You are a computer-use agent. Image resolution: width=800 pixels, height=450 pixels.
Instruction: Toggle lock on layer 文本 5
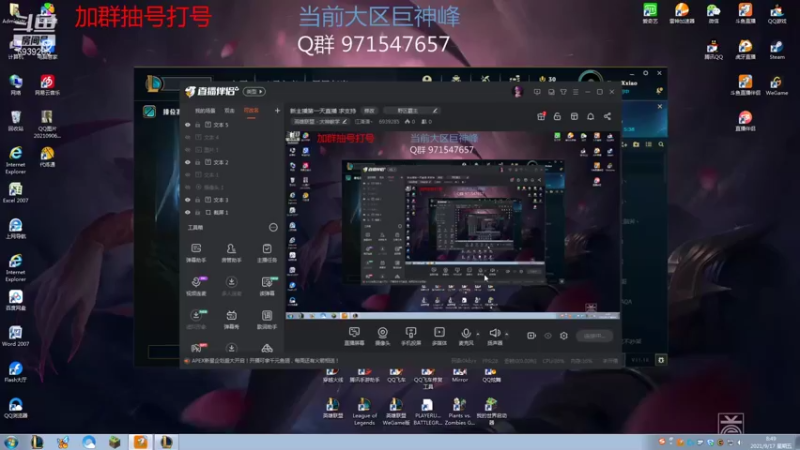click(x=197, y=124)
